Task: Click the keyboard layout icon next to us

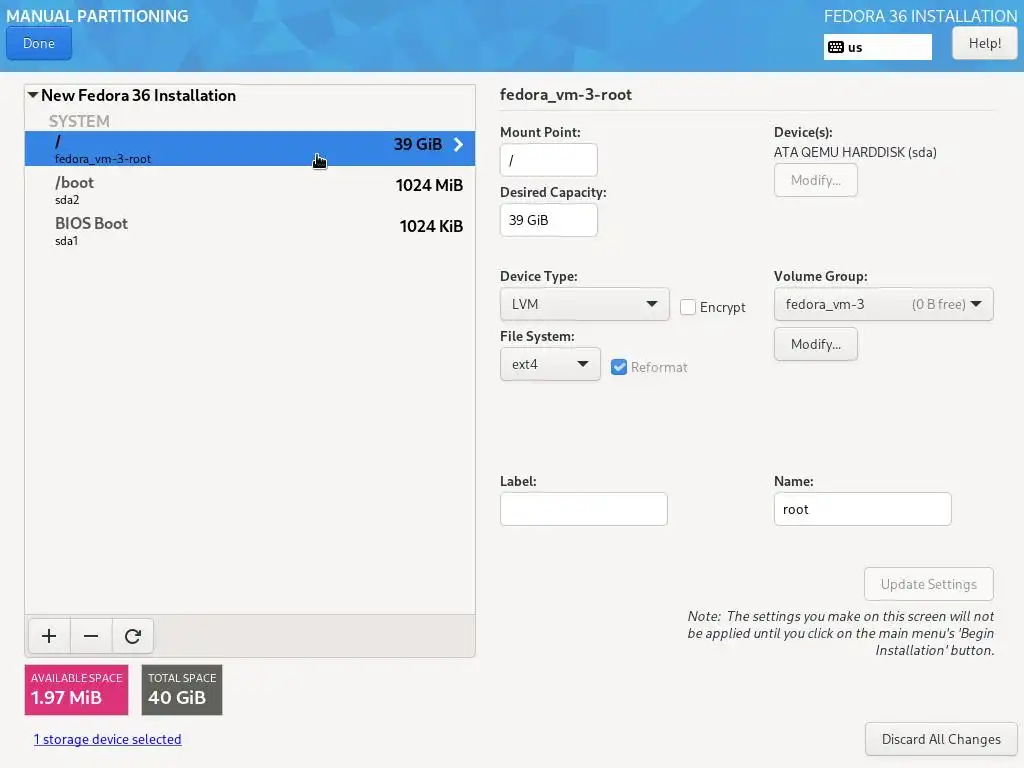Action: click(x=835, y=47)
